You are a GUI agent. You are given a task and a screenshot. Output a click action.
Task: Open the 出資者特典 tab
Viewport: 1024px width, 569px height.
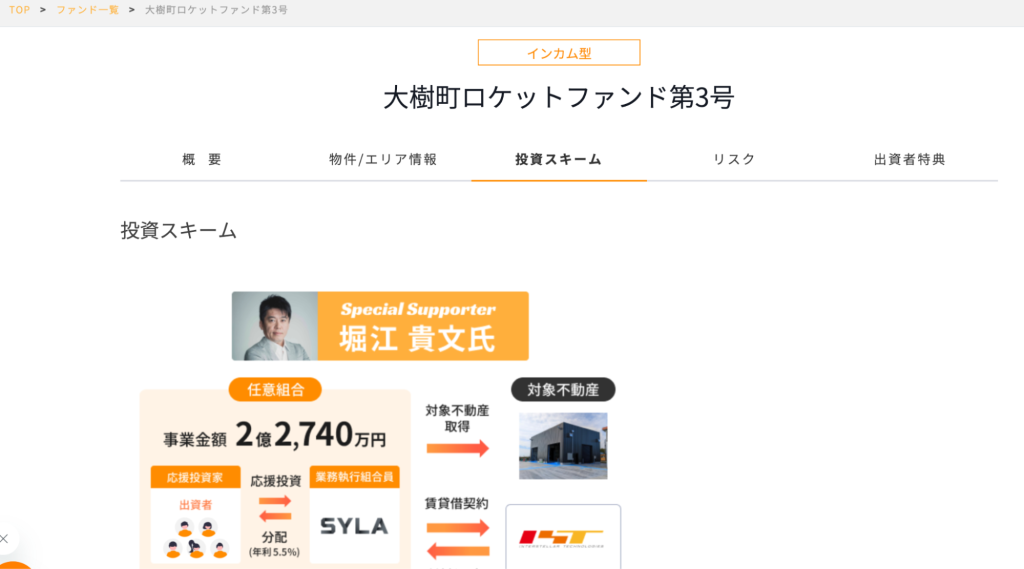[x=910, y=159]
